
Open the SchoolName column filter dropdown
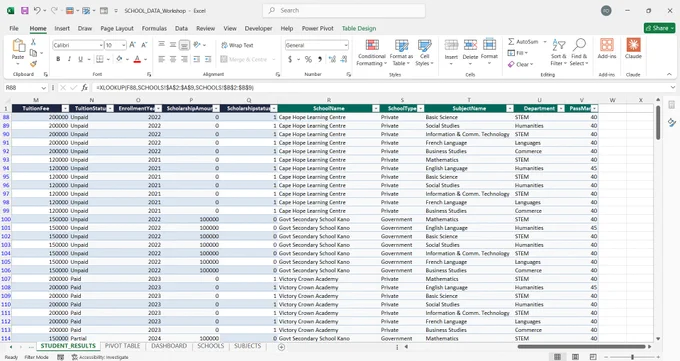click(x=376, y=108)
